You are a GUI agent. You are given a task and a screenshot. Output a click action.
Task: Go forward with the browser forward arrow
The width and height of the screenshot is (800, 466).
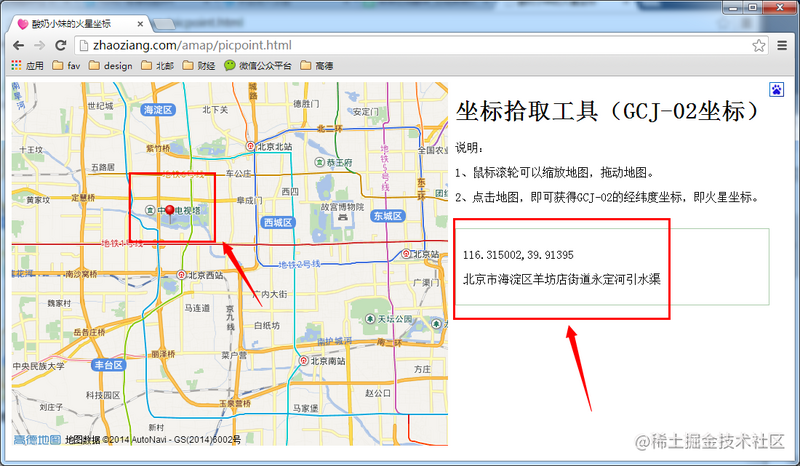[39, 45]
